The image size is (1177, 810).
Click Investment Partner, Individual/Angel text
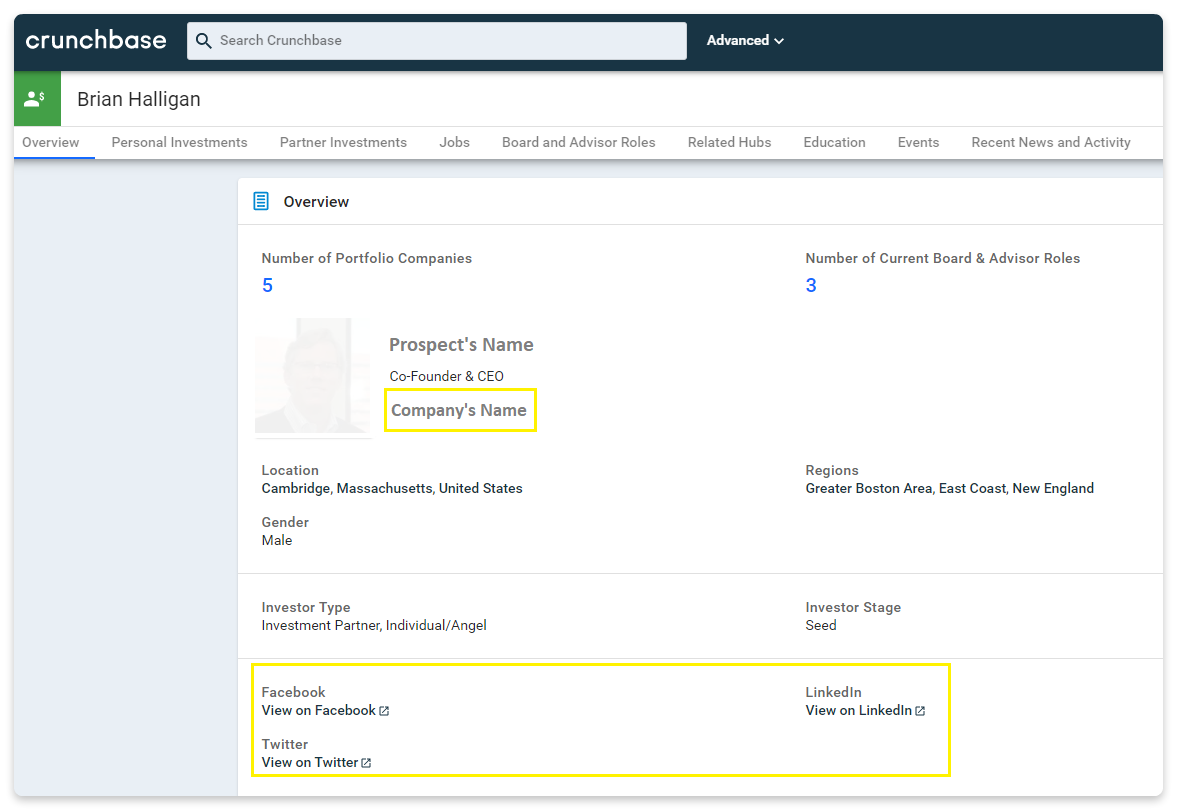click(x=374, y=625)
